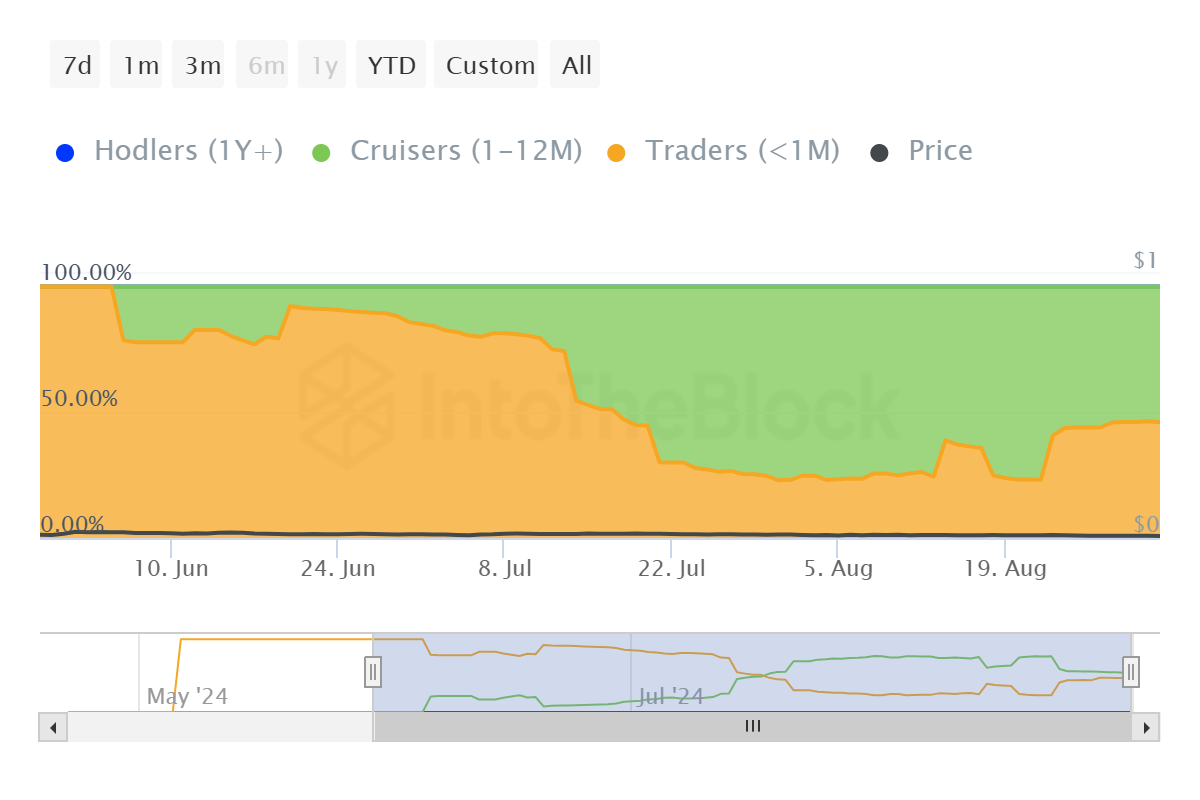Click the scrollbar right arrow
The width and height of the screenshot is (1200, 800).
(x=1146, y=727)
